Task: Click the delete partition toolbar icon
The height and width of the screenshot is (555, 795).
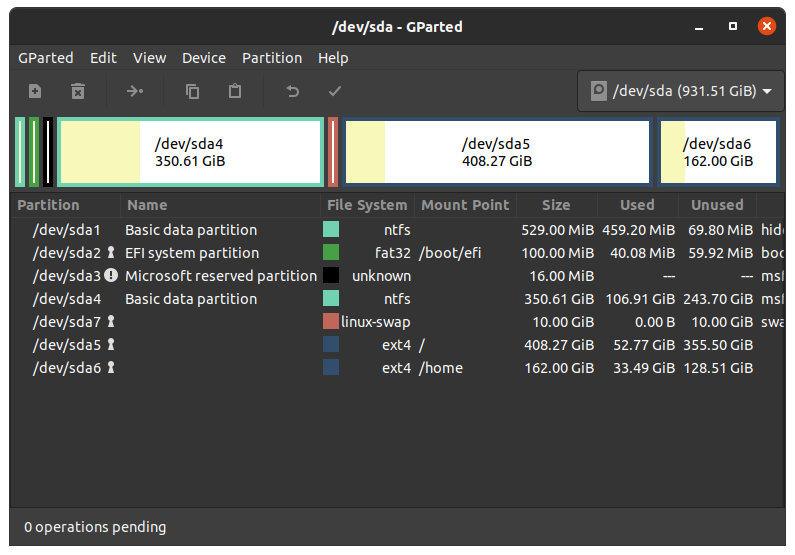Action: tap(78, 91)
